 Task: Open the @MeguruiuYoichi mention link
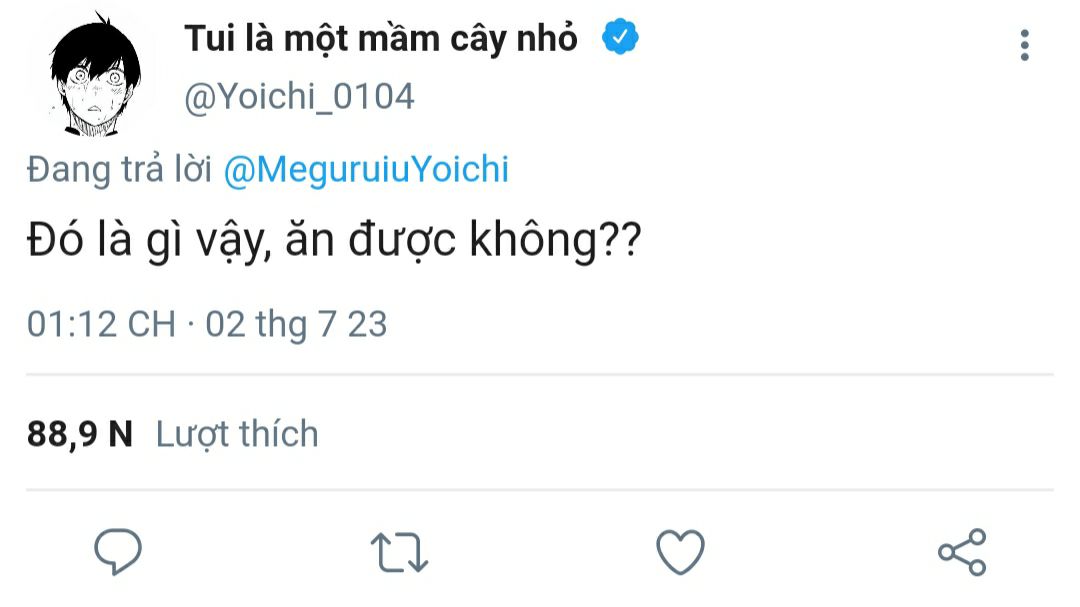[366, 170]
